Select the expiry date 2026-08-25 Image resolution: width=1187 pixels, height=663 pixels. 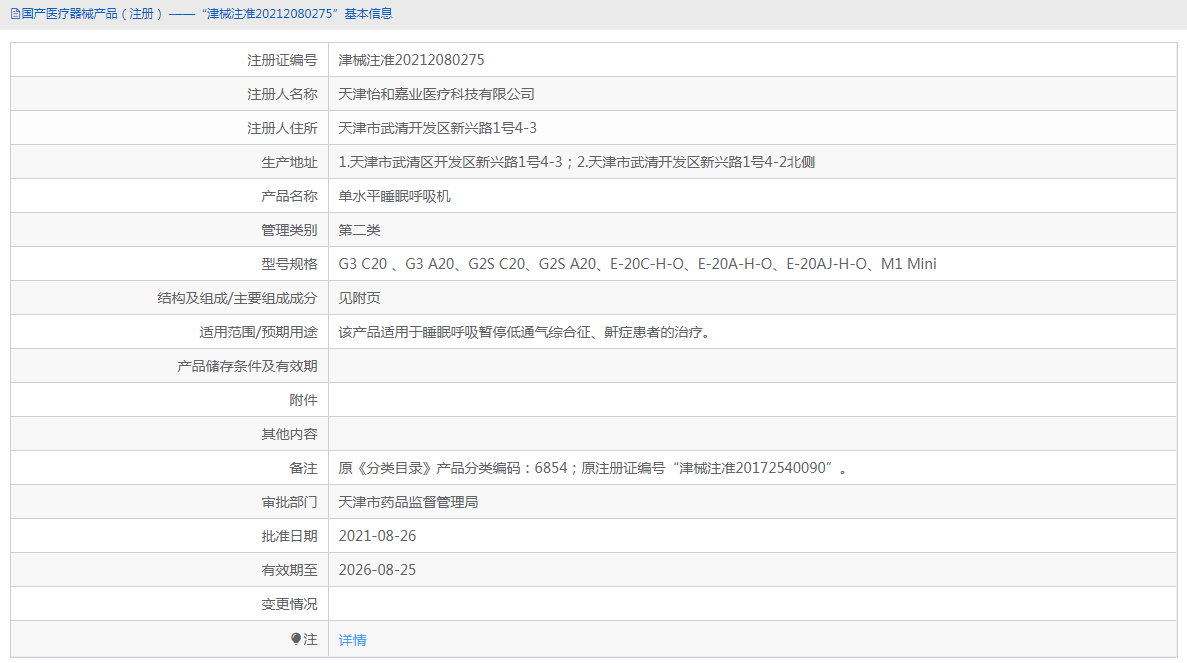click(x=378, y=569)
